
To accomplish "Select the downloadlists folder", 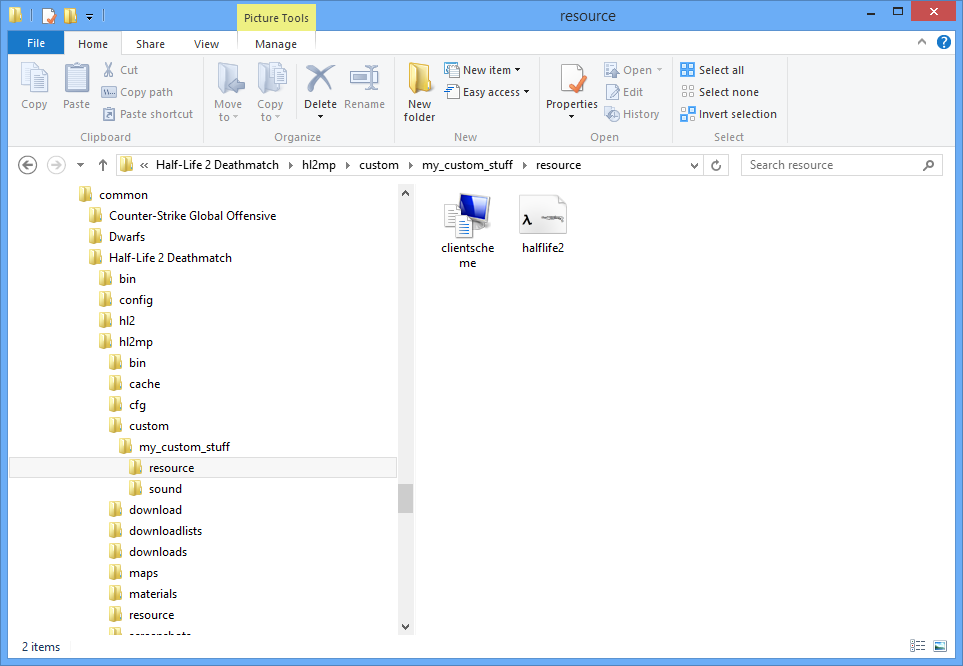I will pos(155,531).
